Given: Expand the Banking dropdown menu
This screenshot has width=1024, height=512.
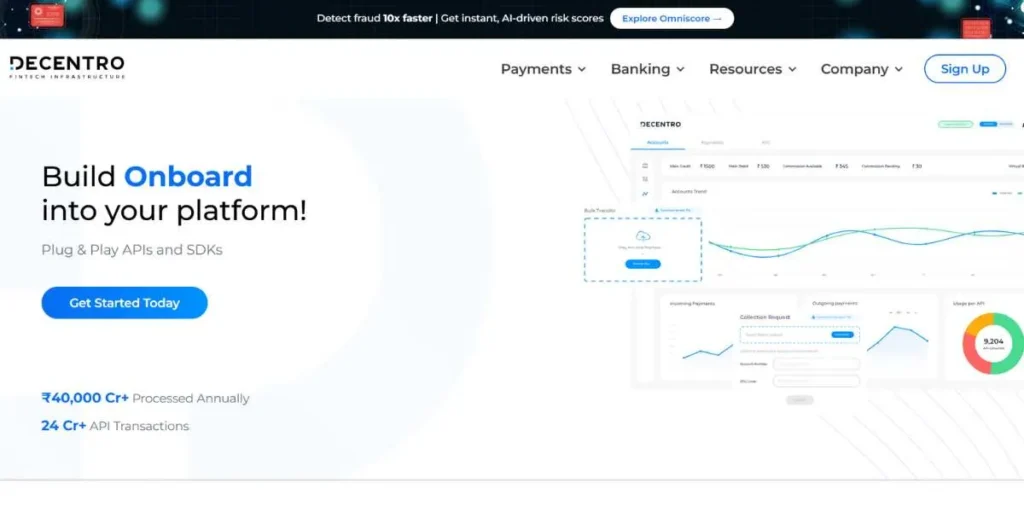Looking at the screenshot, I should click(x=647, y=69).
